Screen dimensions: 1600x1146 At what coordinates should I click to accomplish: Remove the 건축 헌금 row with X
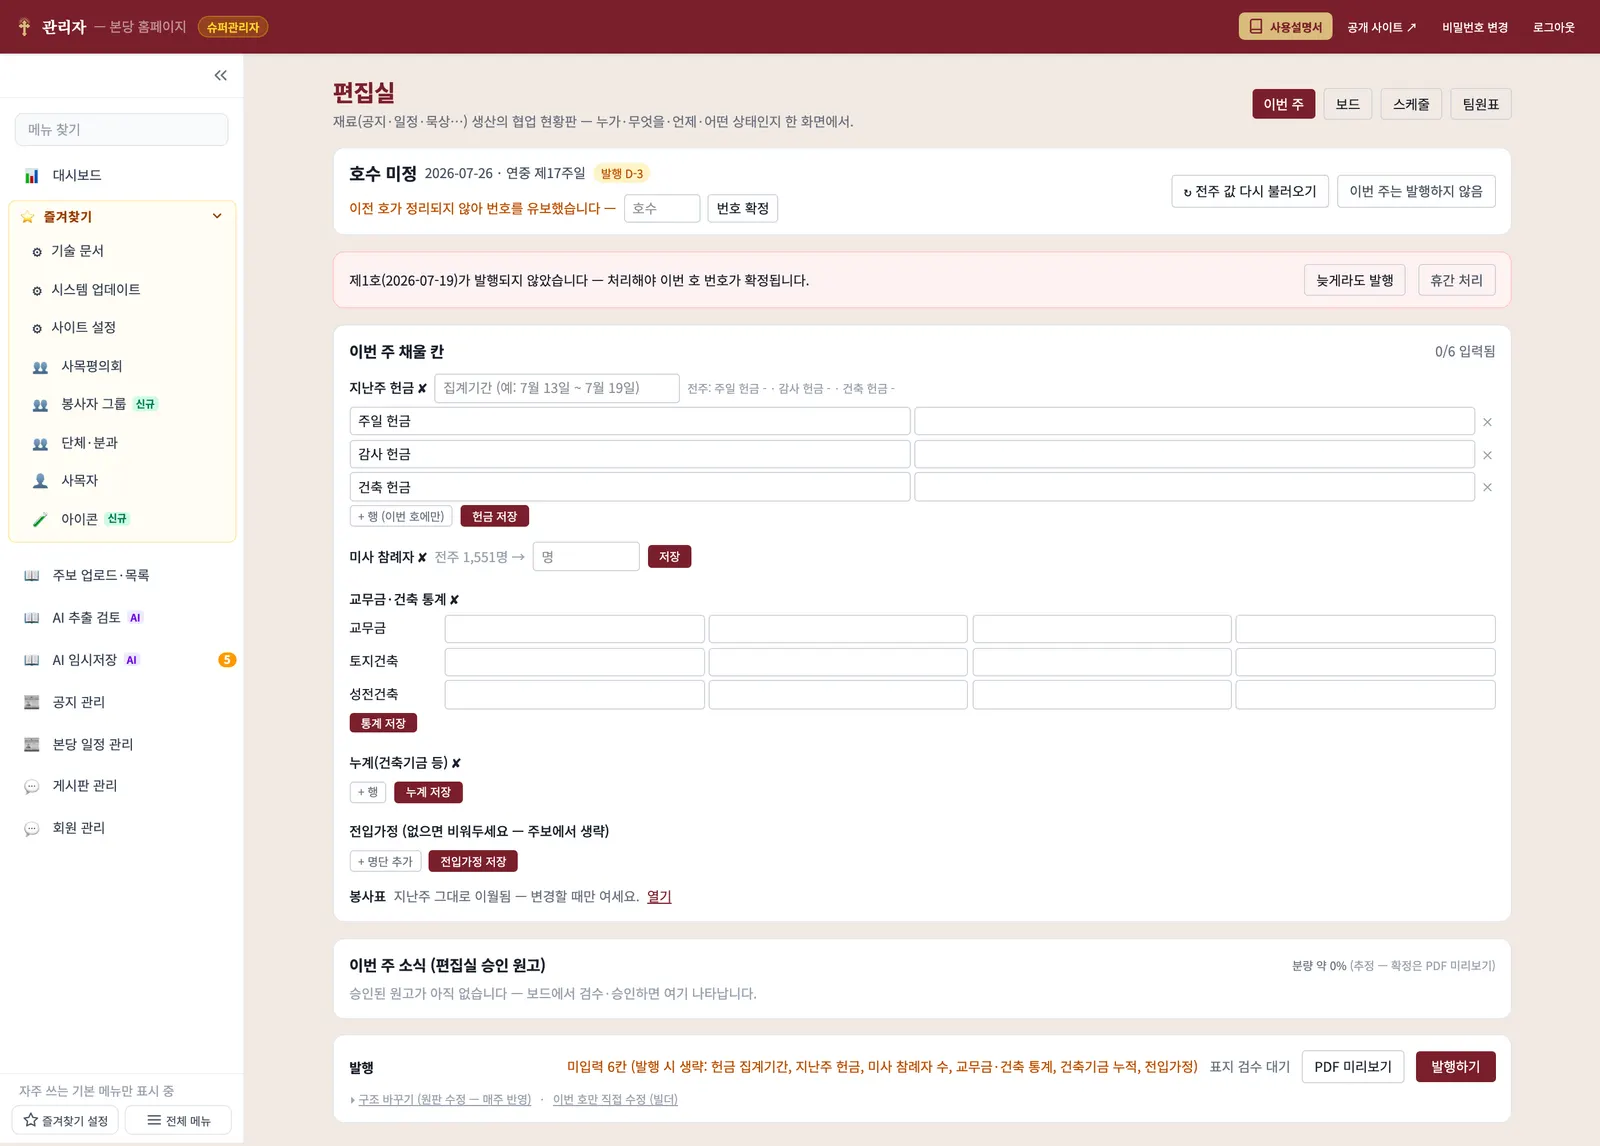[x=1487, y=488]
